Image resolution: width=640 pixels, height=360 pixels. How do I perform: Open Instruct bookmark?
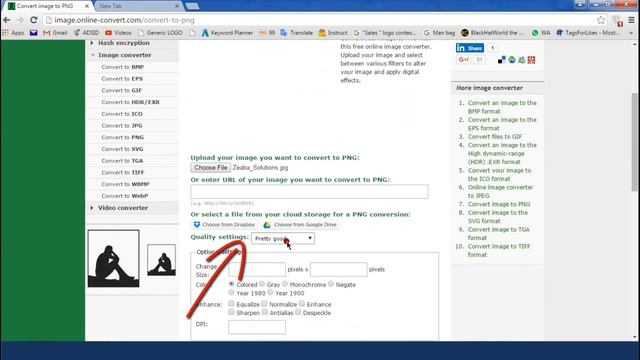(333, 33)
